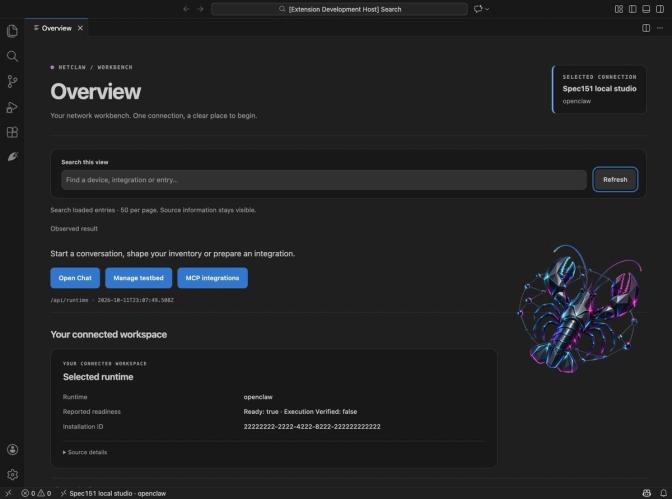
Task: Open the Search view in the activity bar
Action: (x=12, y=56)
